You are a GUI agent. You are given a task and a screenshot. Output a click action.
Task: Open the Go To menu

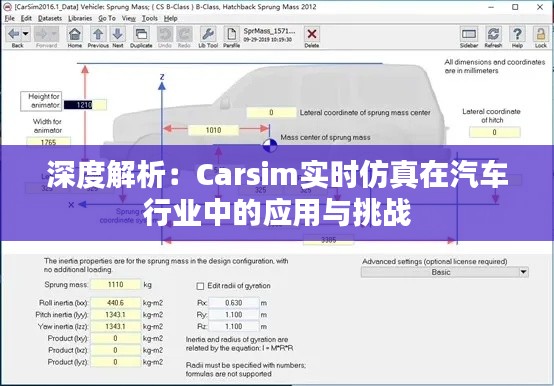click(x=107, y=18)
